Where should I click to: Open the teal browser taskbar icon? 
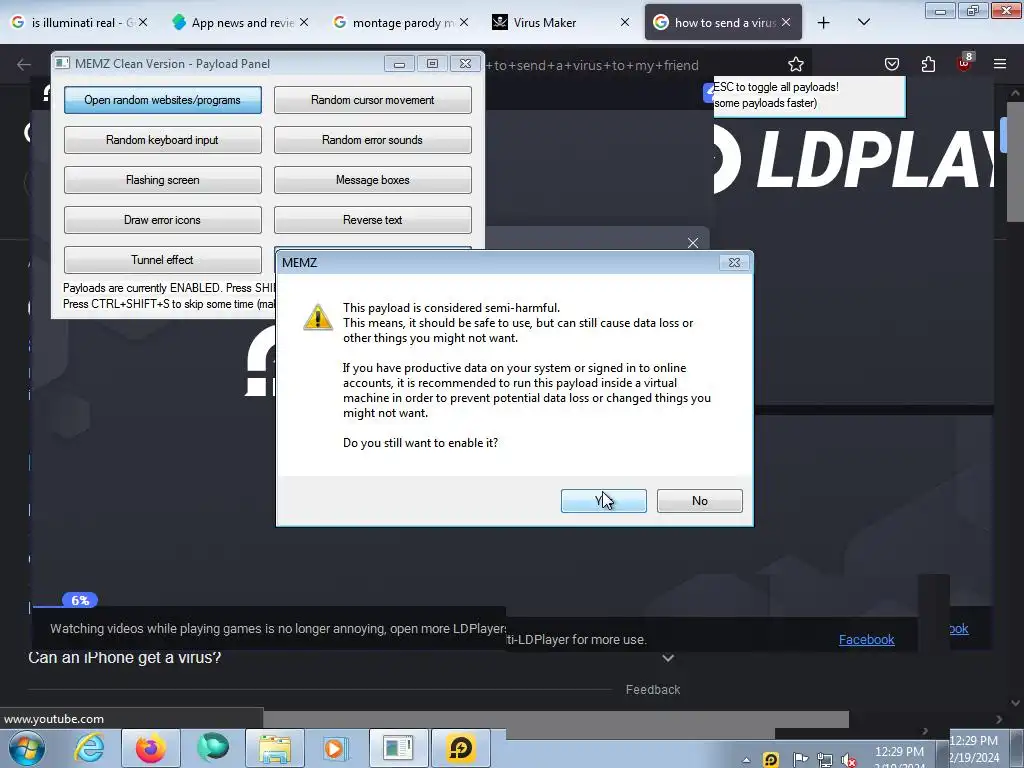pyautogui.click(x=212, y=748)
